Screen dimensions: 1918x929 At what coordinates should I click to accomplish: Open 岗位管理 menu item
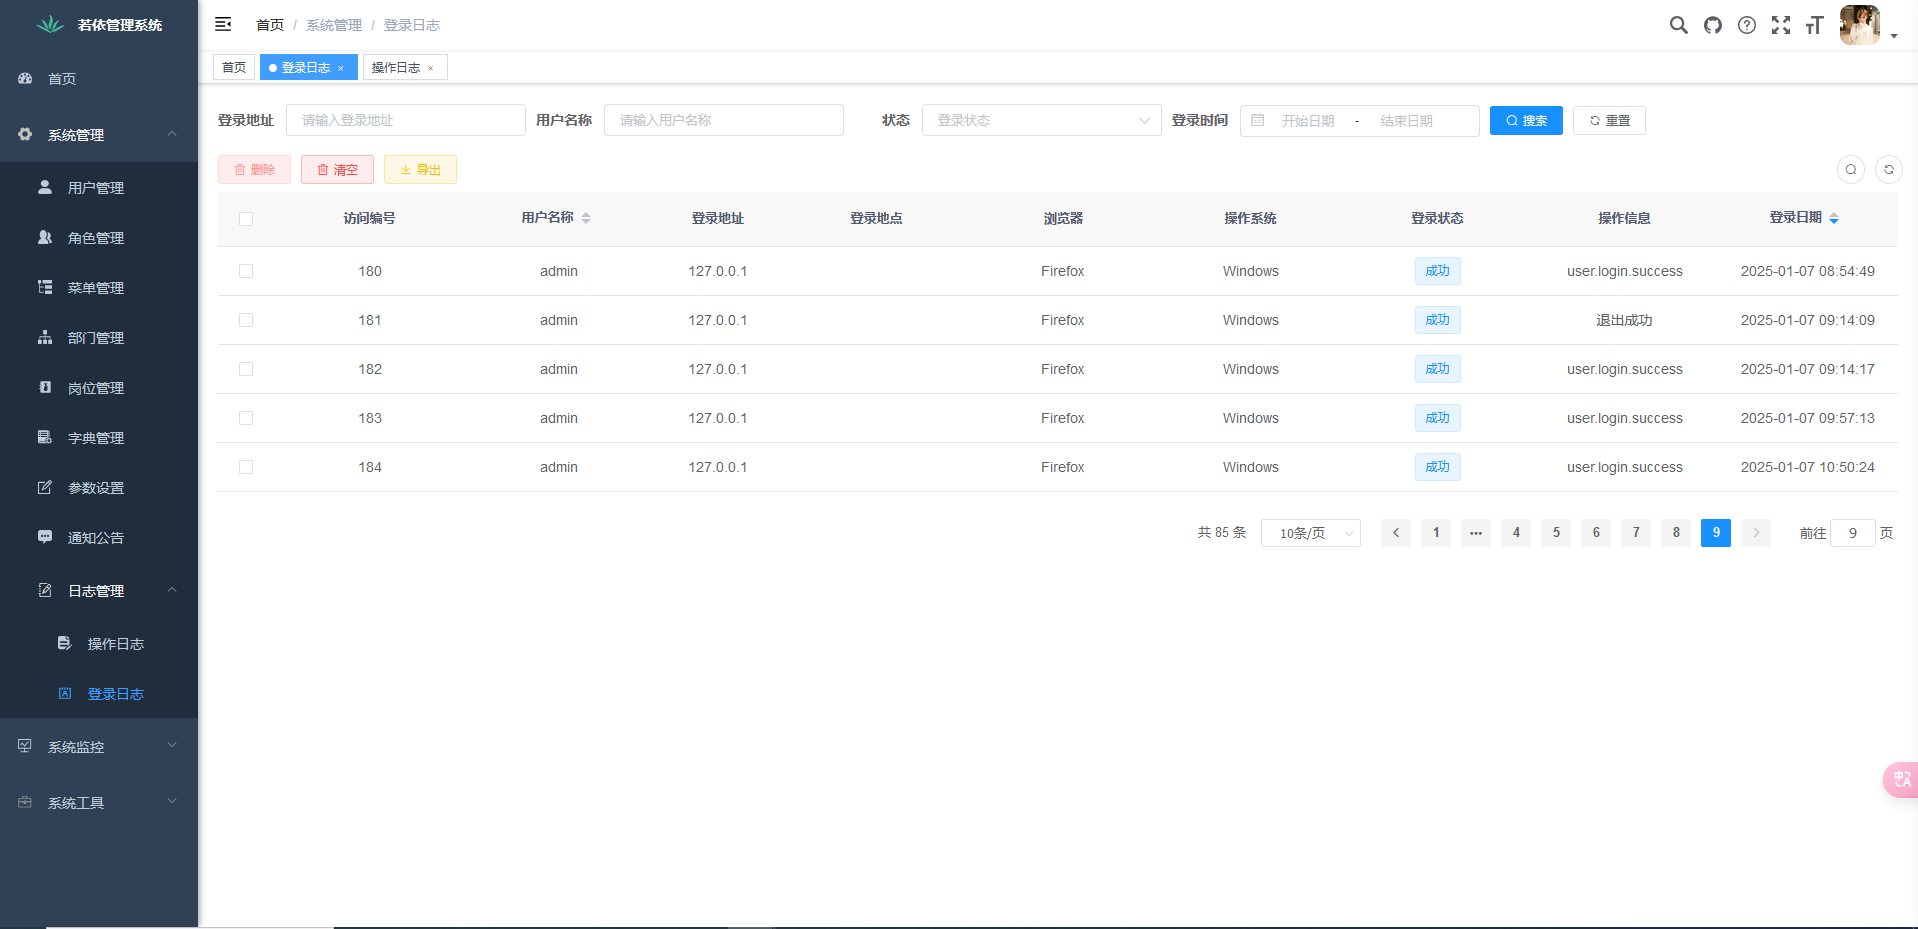click(99, 387)
